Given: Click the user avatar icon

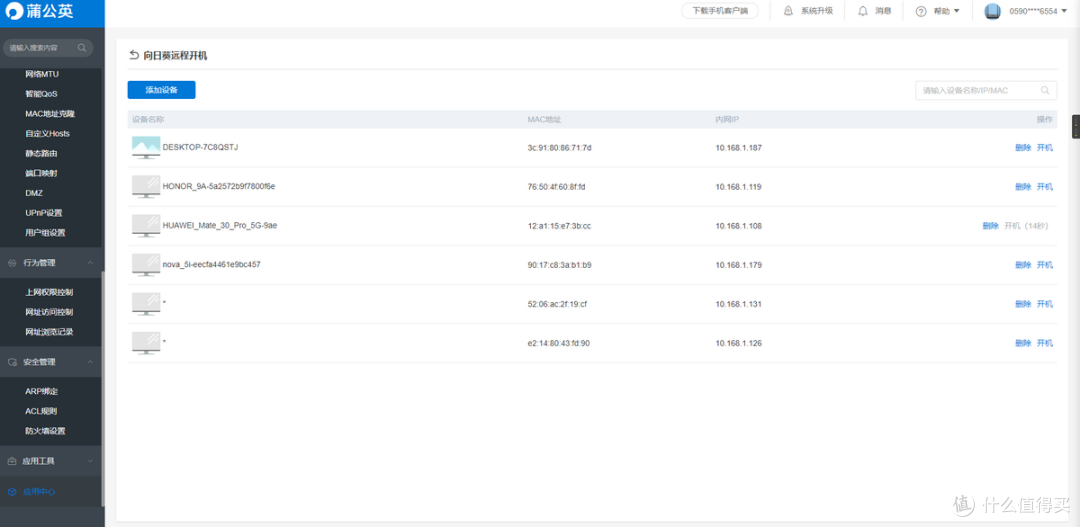Looking at the screenshot, I should coord(992,11).
